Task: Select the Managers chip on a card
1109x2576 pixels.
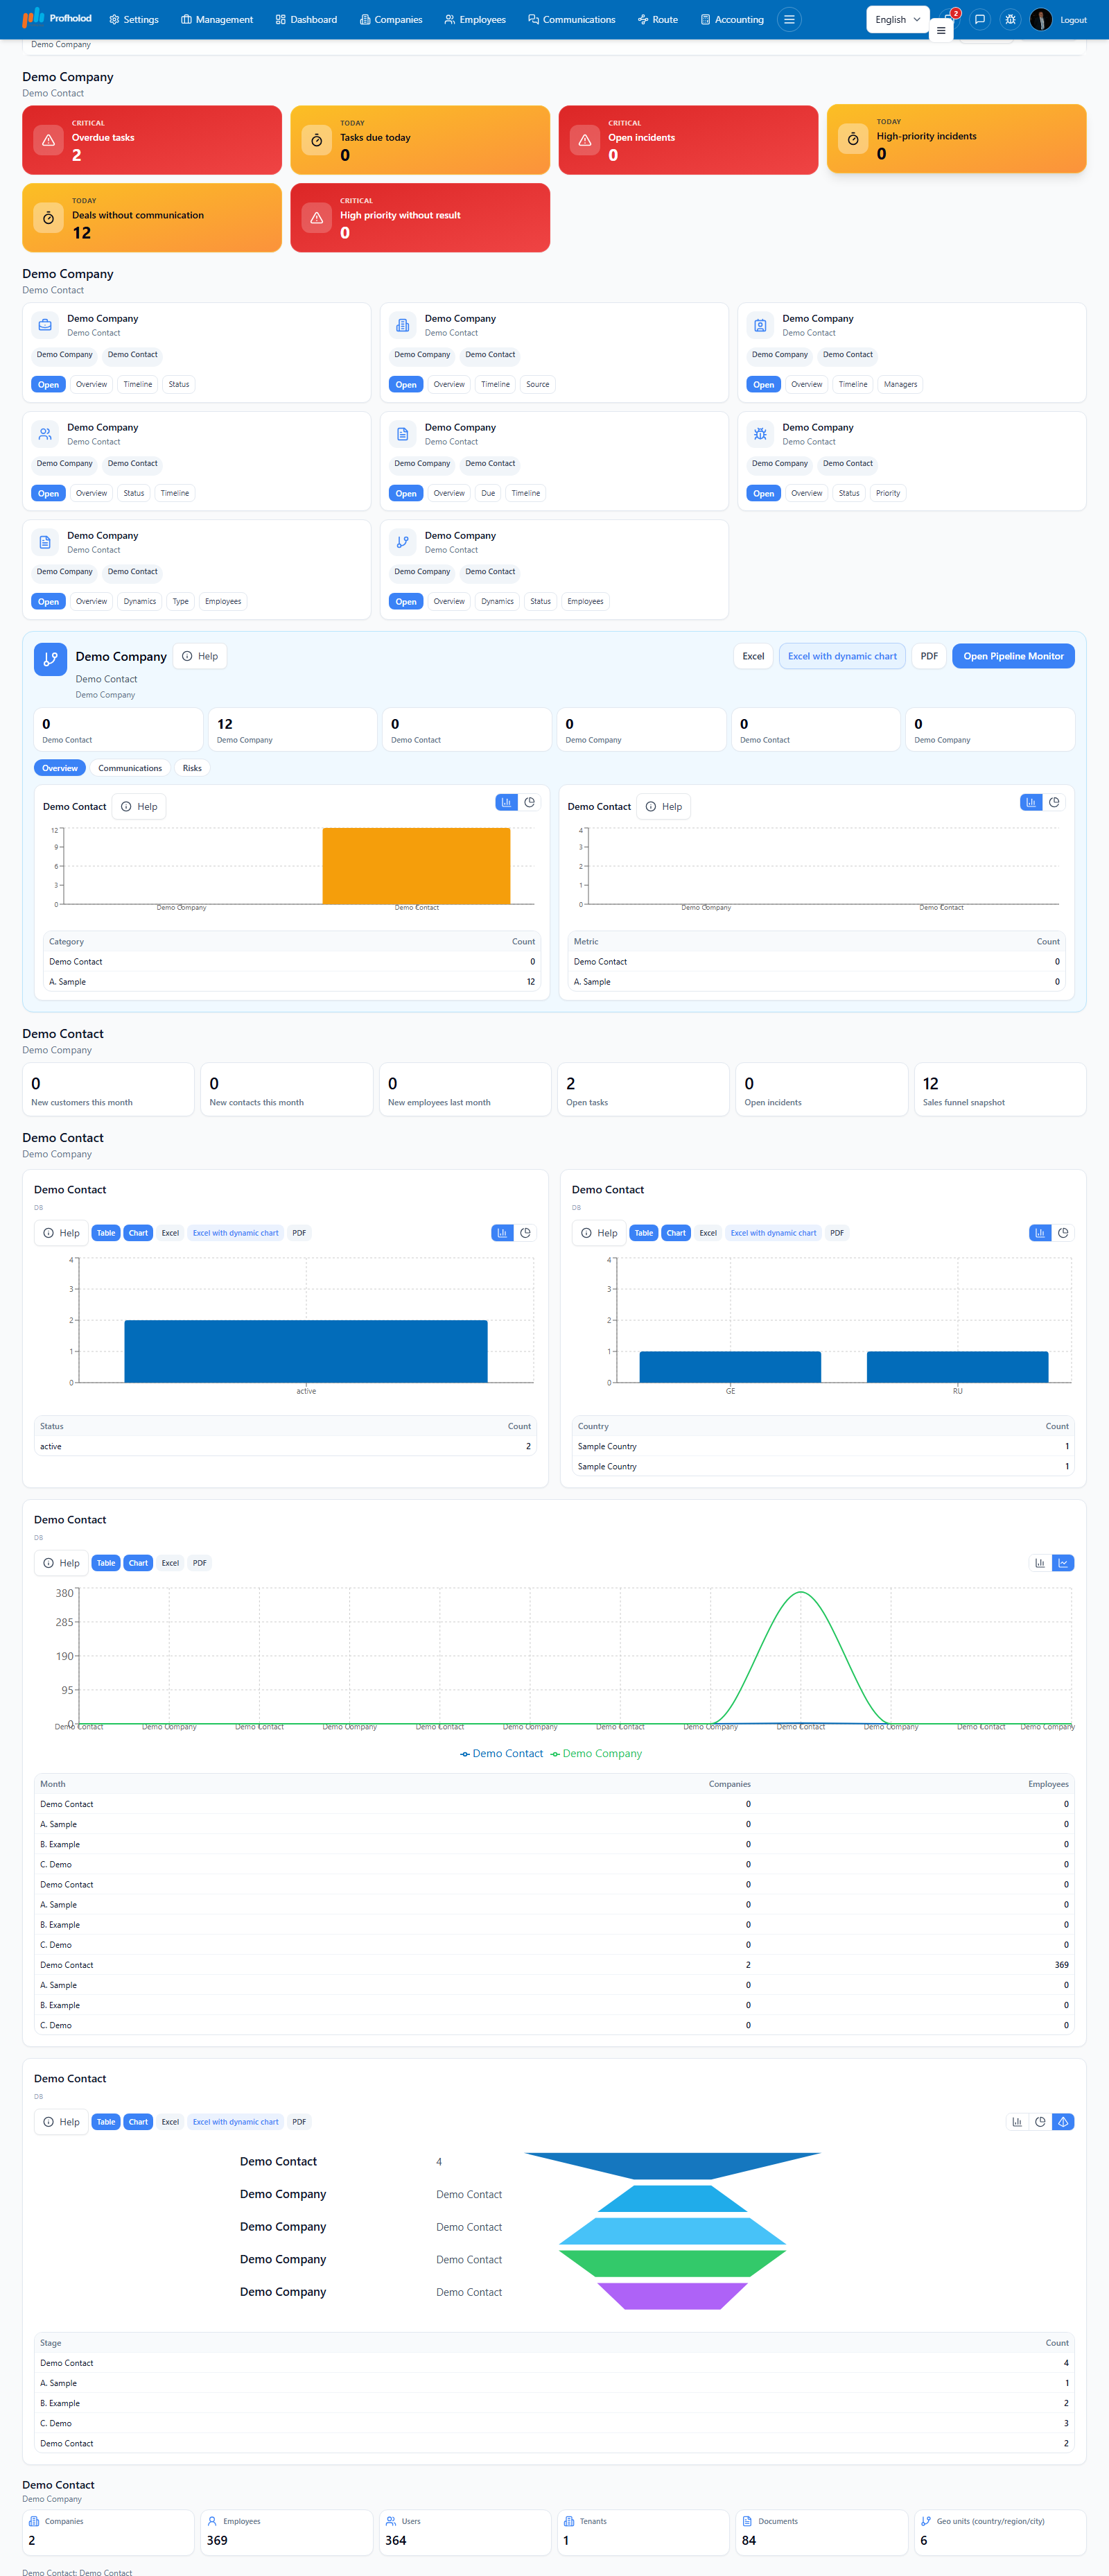Action: point(900,384)
